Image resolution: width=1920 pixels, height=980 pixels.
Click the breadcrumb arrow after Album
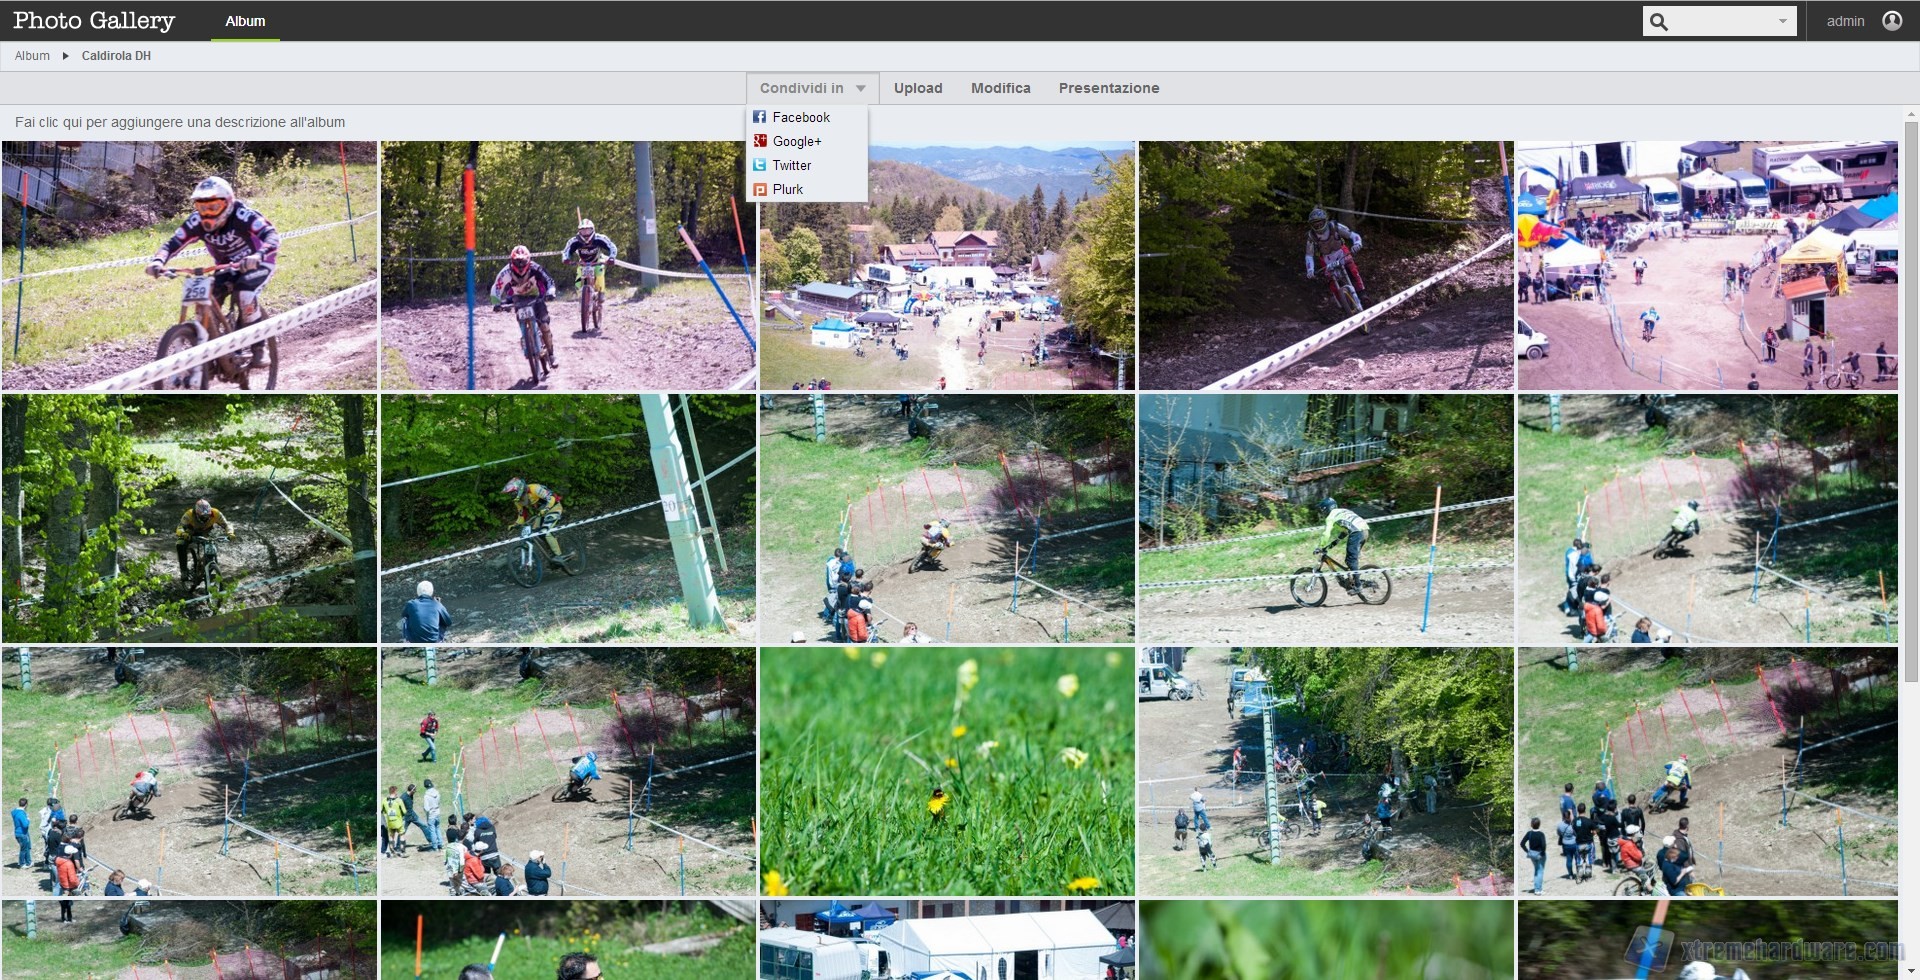coord(66,56)
